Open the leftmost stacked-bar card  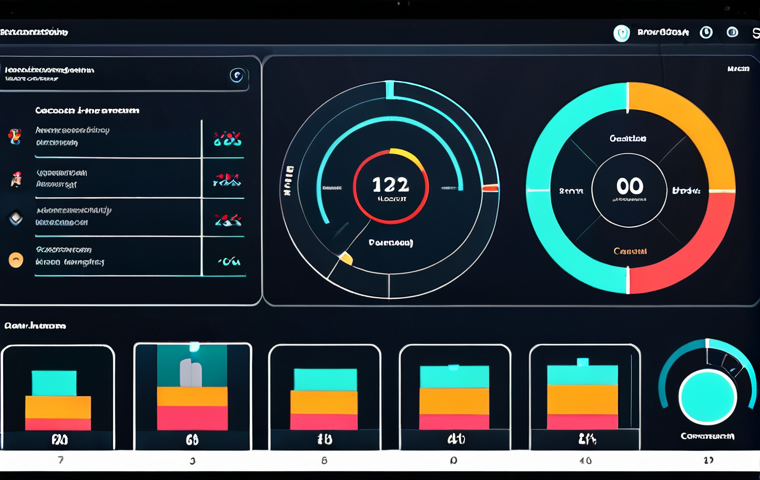pos(58,397)
